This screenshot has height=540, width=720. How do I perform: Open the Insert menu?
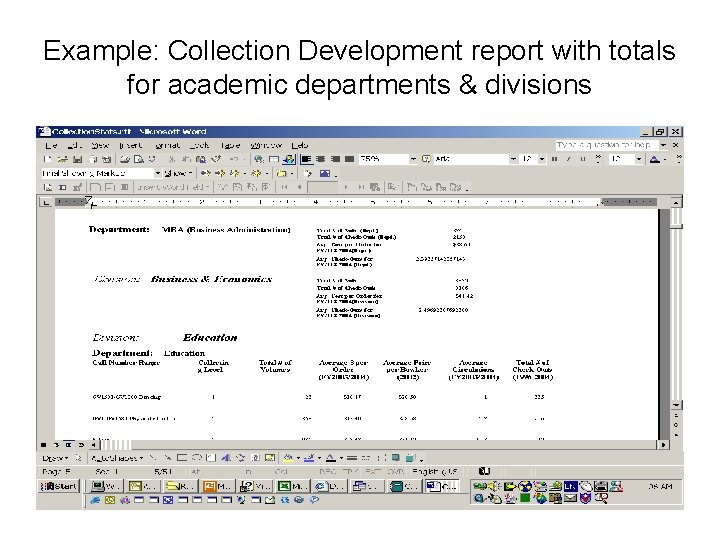pyautogui.click(x=131, y=145)
